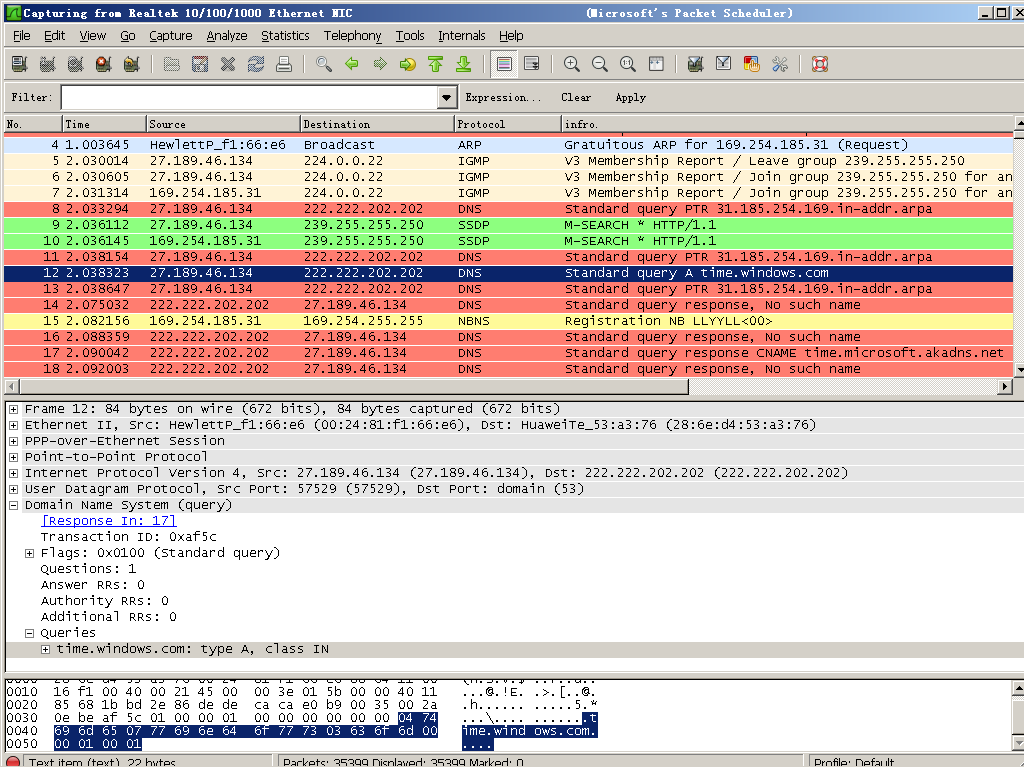Open the Statistics menu
This screenshot has height=768, width=1024.
click(285, 35)
